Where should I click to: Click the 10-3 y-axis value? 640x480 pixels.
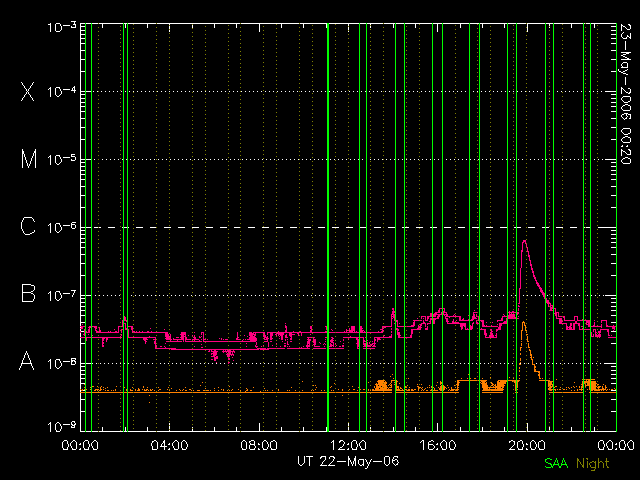(x=62, y=27)
